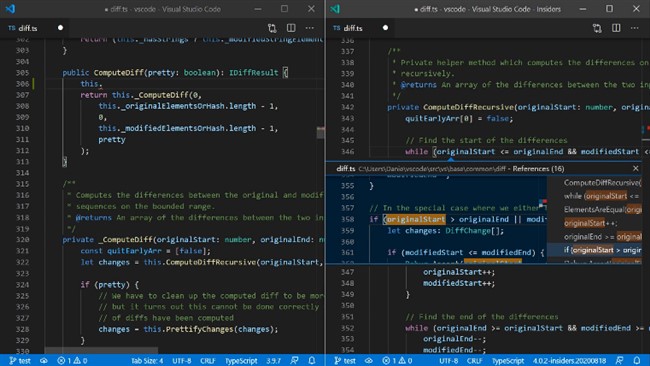Image resolution: width=650 pixels, height=366 pixels.
Task: Open notifications bell in left status bar
Action: click(312, 361)
